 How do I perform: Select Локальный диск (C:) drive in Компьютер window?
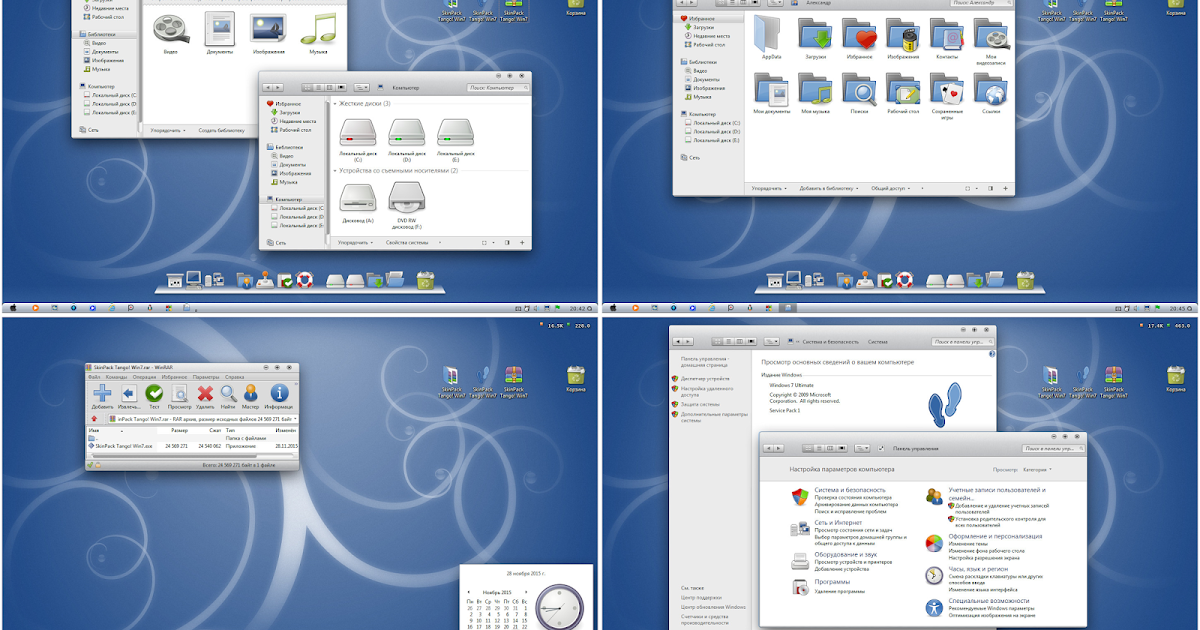click(x=357, y=132)
